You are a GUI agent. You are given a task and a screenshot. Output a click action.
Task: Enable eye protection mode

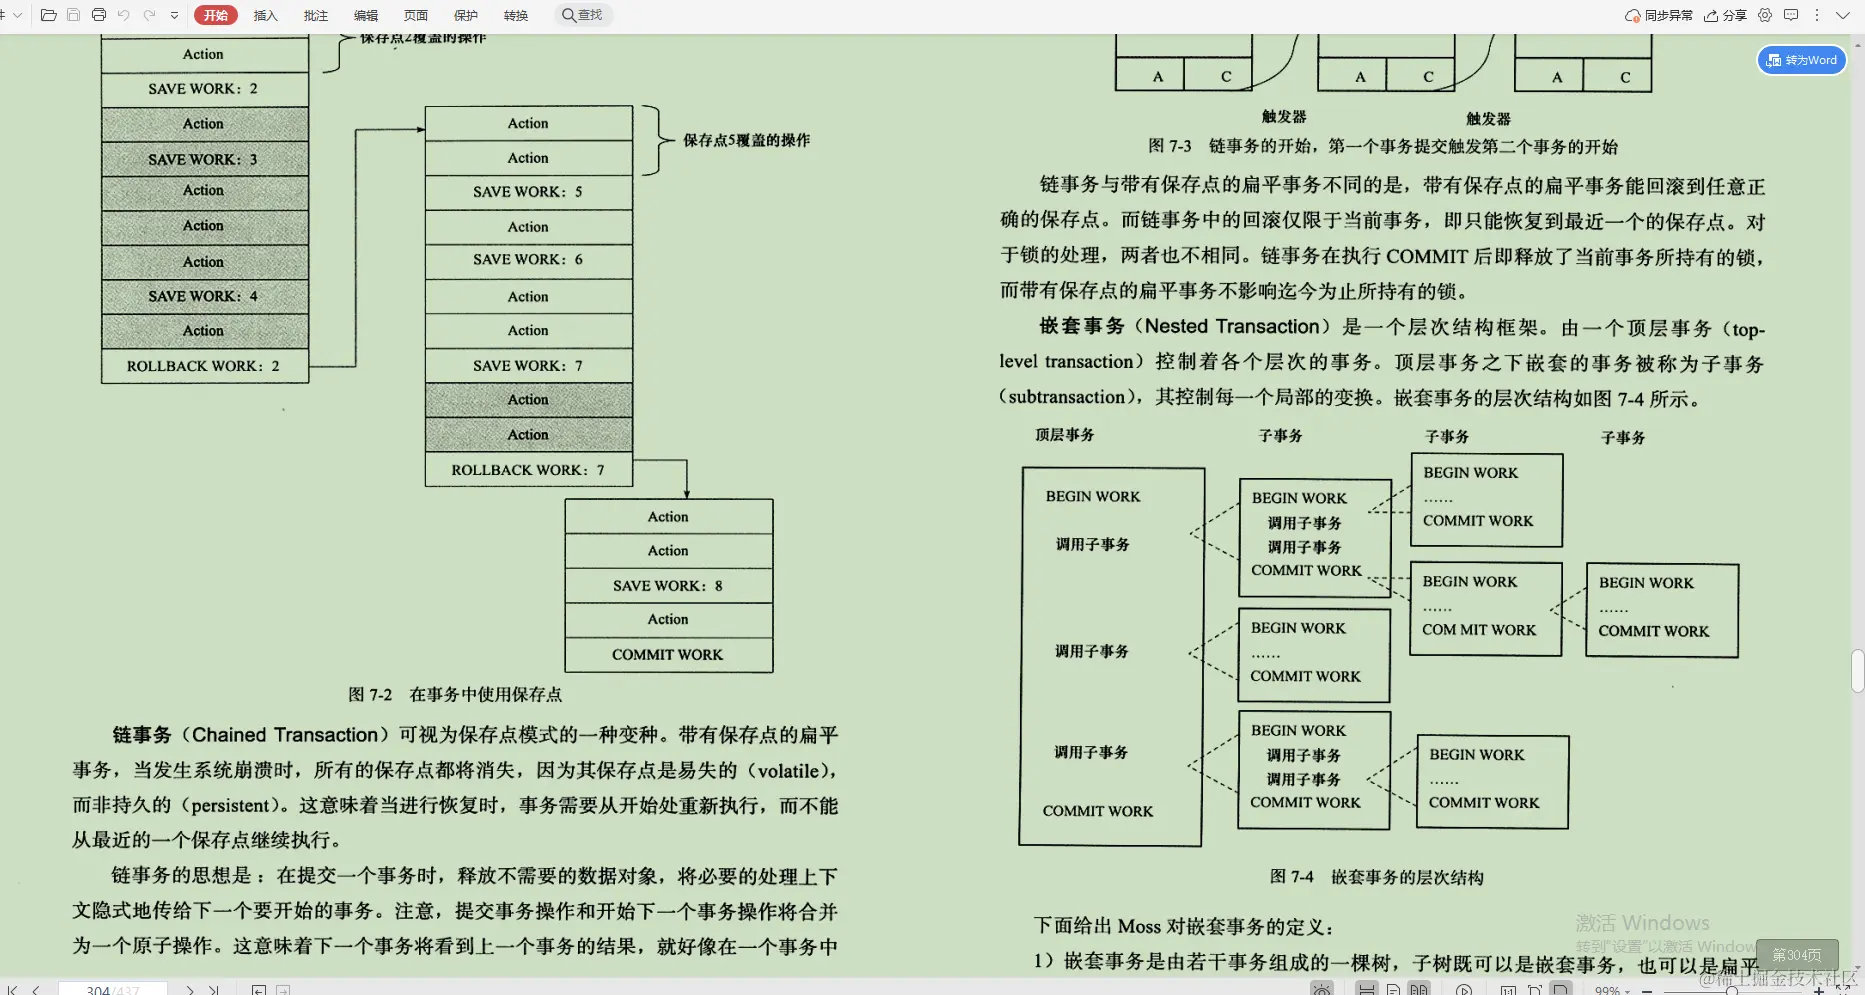pyautogui.click(x=1323, y=990)
